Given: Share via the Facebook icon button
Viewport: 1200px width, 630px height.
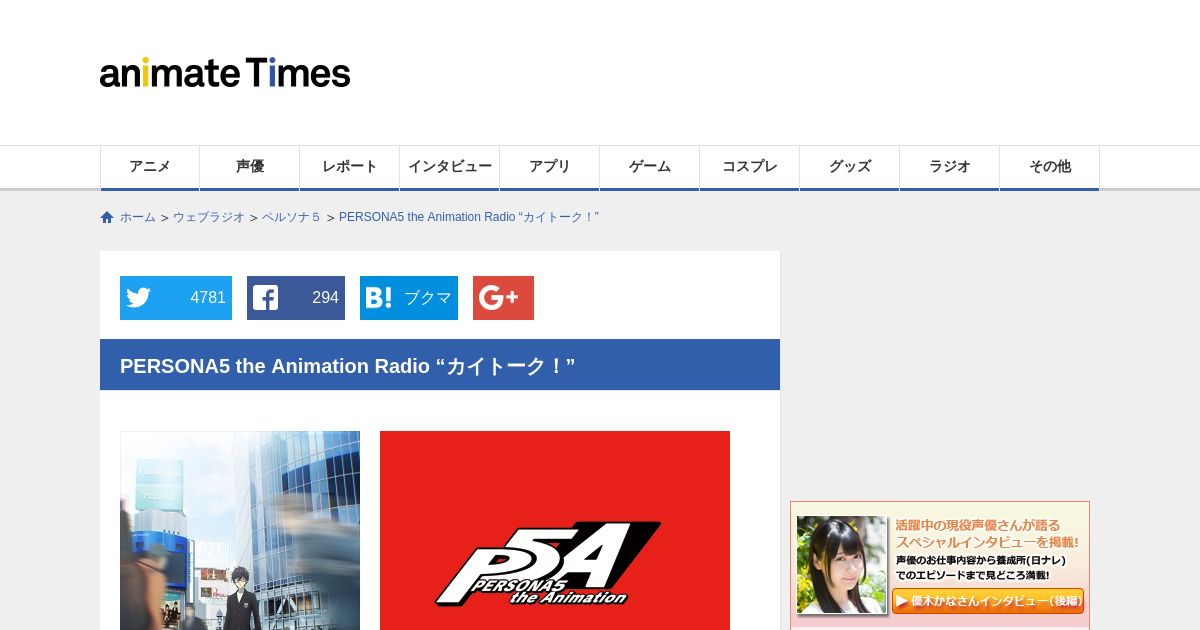Looking at the screenshot, I should click(x=265, y=298).
